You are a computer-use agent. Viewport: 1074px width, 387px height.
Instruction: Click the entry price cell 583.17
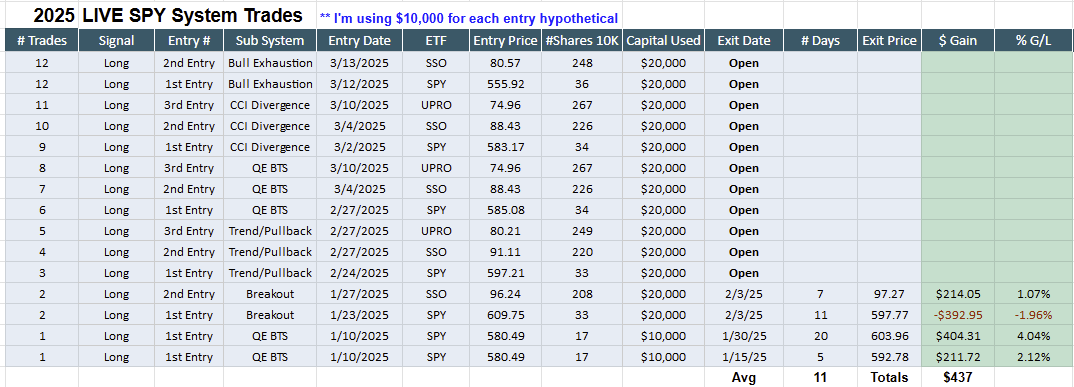pyautogui.click(x=505, y=147)
